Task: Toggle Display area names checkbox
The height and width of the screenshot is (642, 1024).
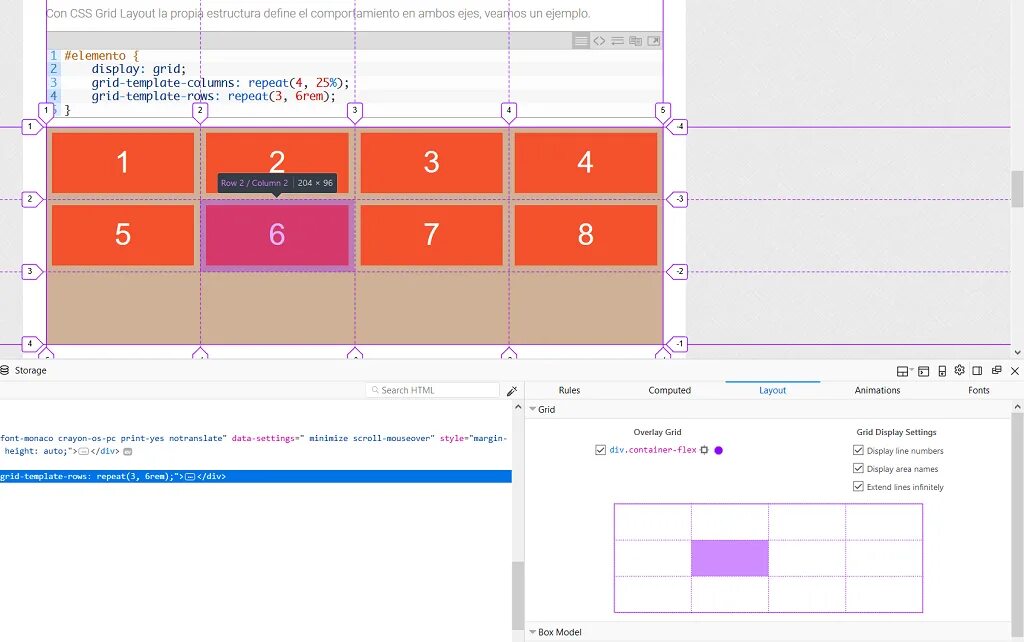Action: click(858, 468)
